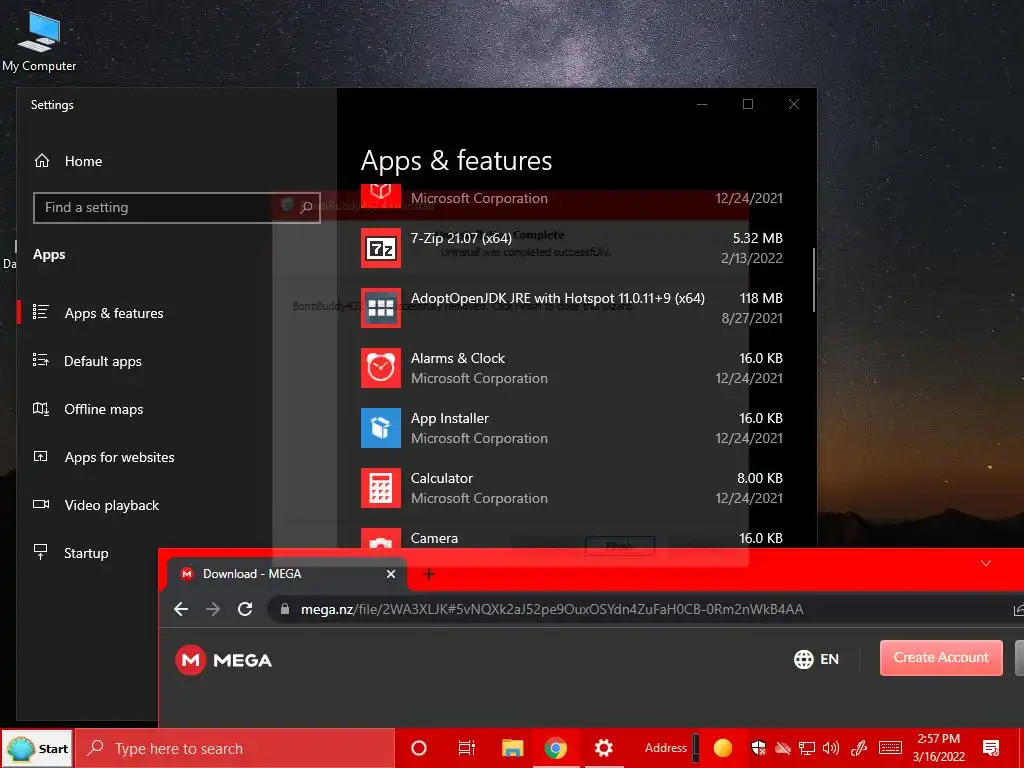
Task: Switch to Settings gear on taskbar
Action: [603, 748]
